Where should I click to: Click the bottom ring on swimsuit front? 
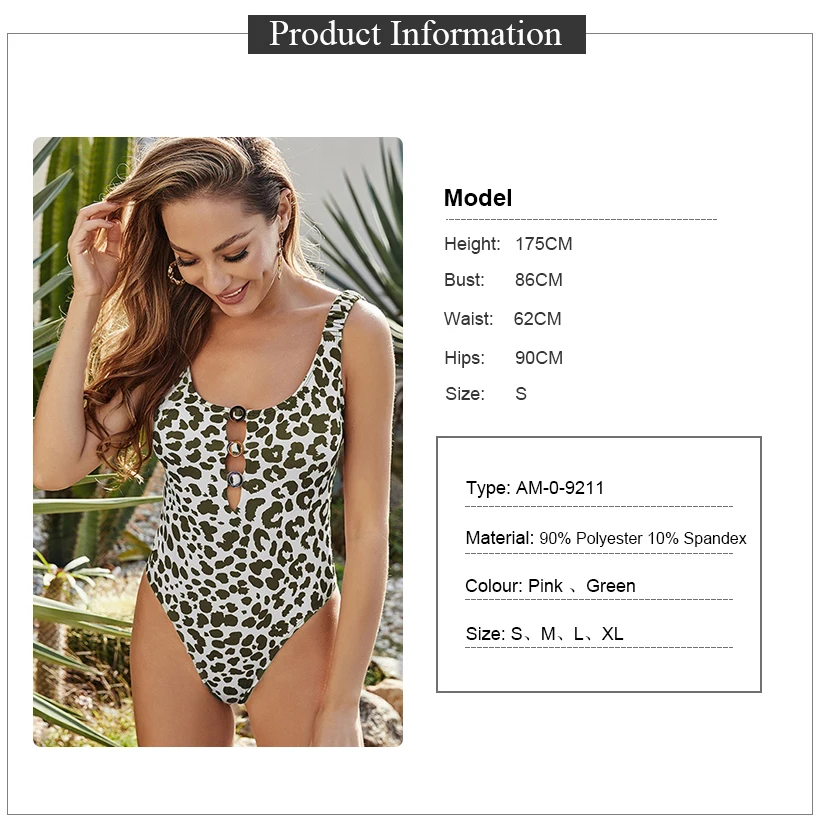coord(234,479)
